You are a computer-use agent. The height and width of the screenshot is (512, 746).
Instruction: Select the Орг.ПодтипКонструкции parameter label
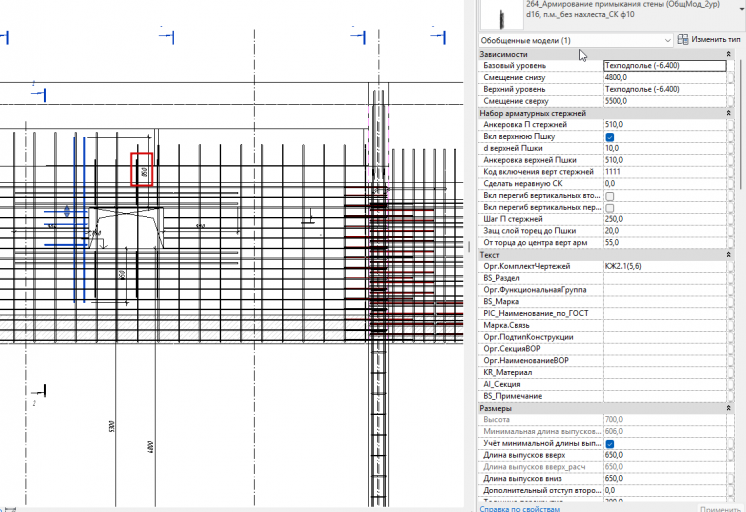click(528, 337)
